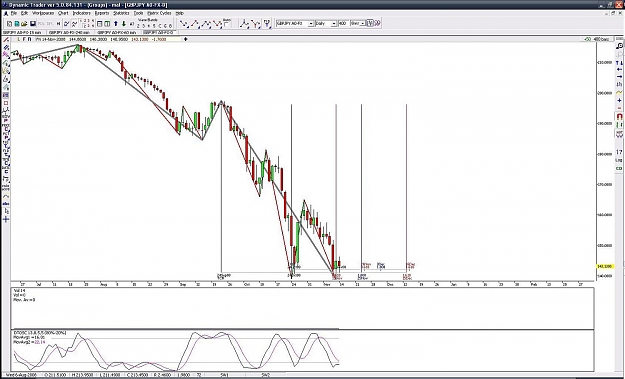Viewport: 625px width, 379px height.
Task: Open the File menu
Action: click(x=14, y=13)
